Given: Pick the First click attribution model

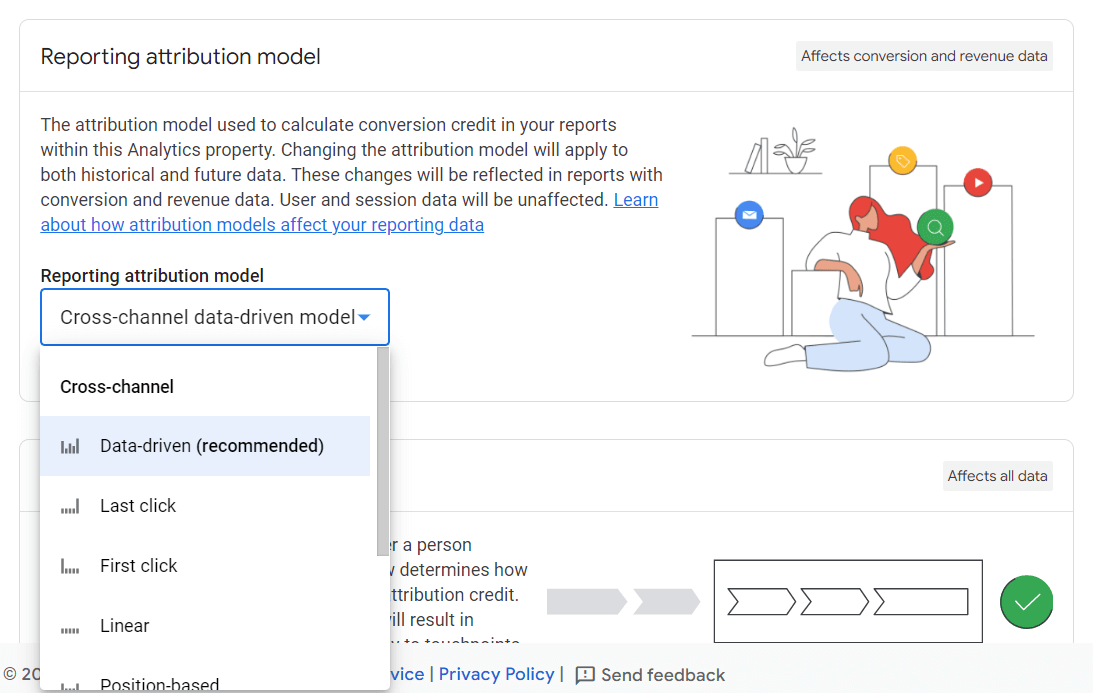Looking at the screenshot, I should click(x=205, y=566).
